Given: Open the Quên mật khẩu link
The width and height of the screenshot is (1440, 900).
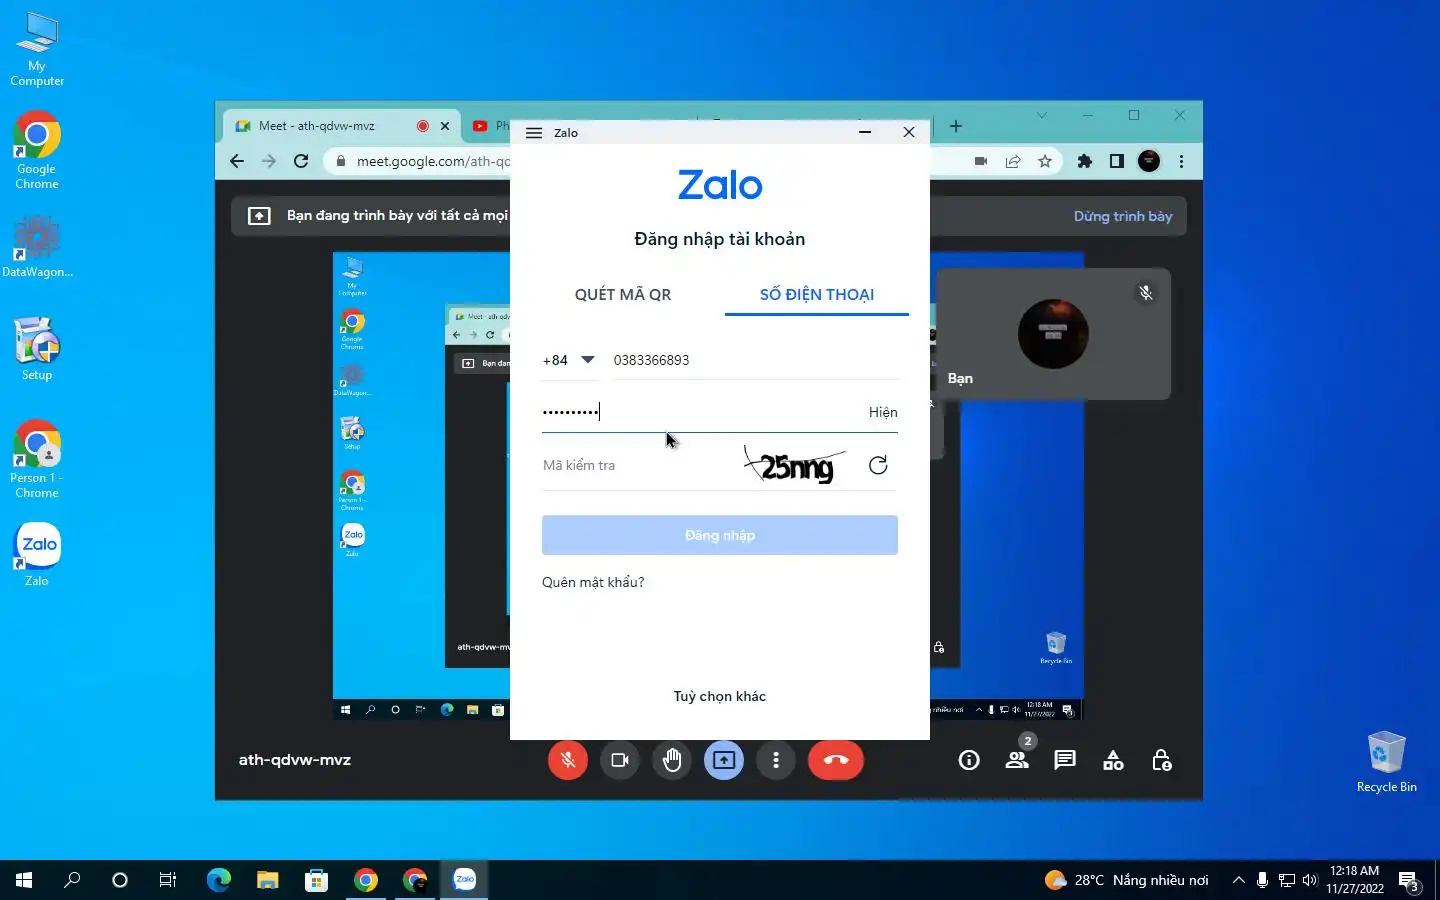Looking at the screenshot, I should tap(593, 582).
